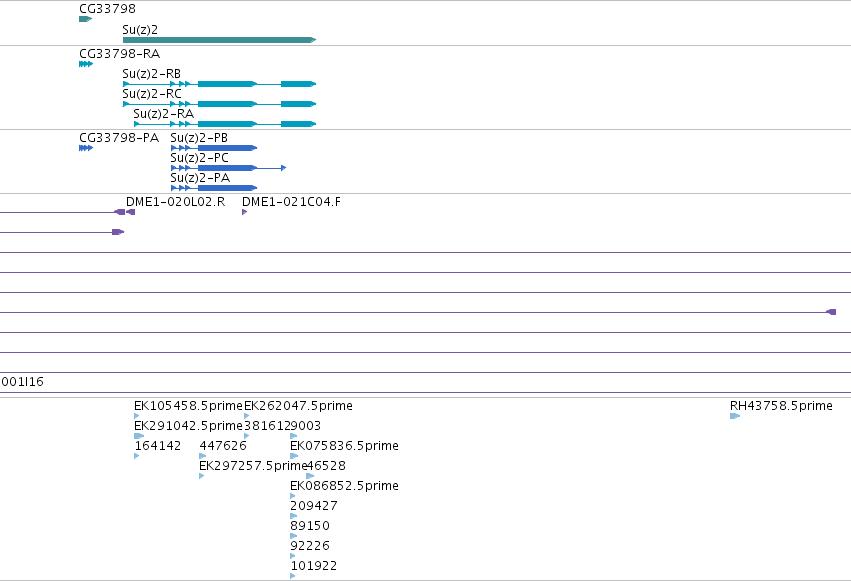This screenshot has width=851, height=581.
Task: Click the EK086852.5prime EST label
Action: click(x=345, y=486)
